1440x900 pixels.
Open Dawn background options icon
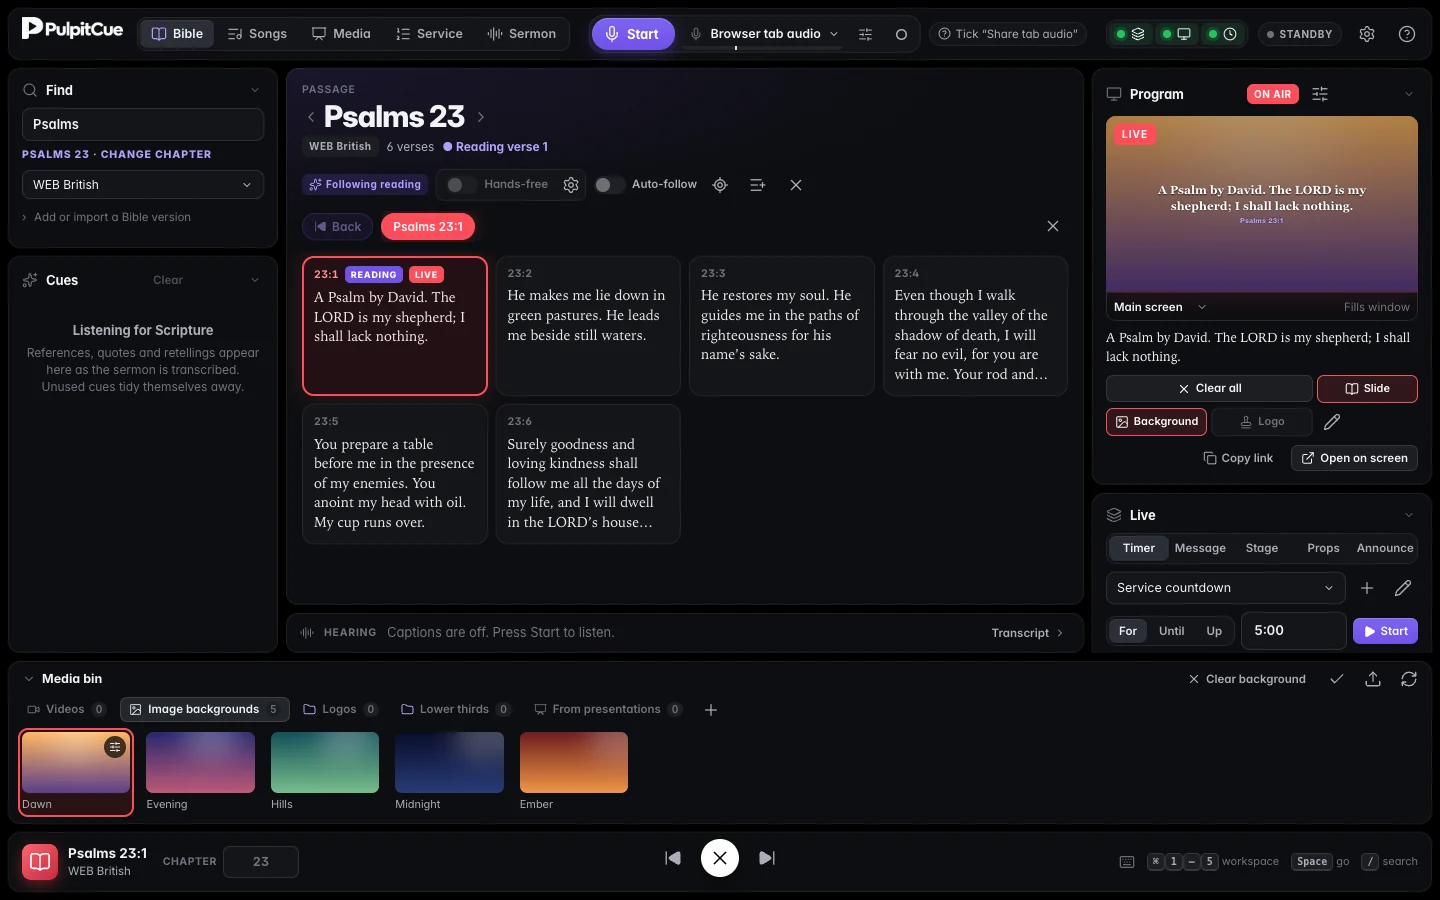[115, 747]
